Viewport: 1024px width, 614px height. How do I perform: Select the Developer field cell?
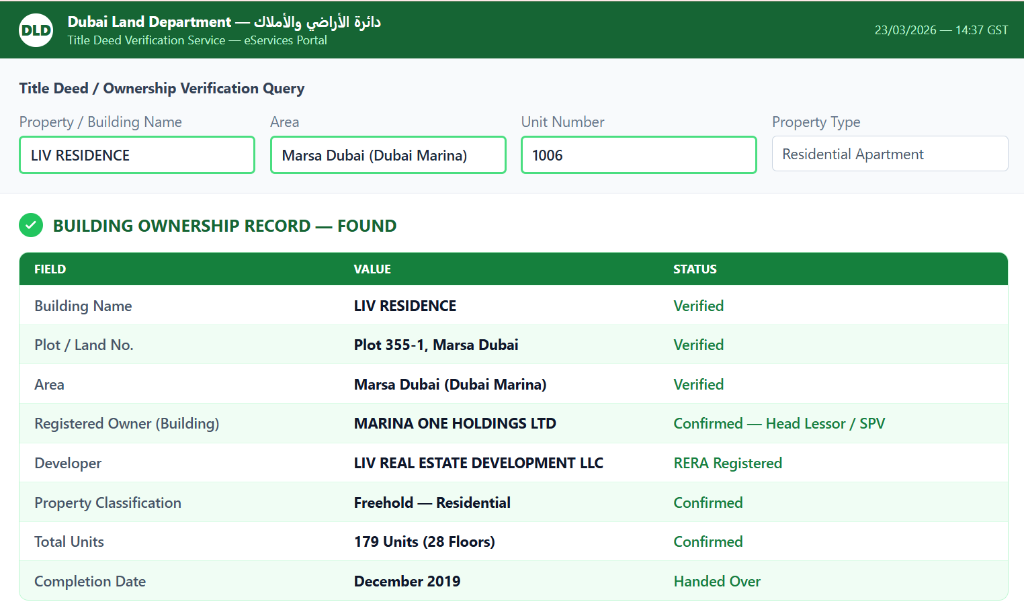click(x=68, y=464)
